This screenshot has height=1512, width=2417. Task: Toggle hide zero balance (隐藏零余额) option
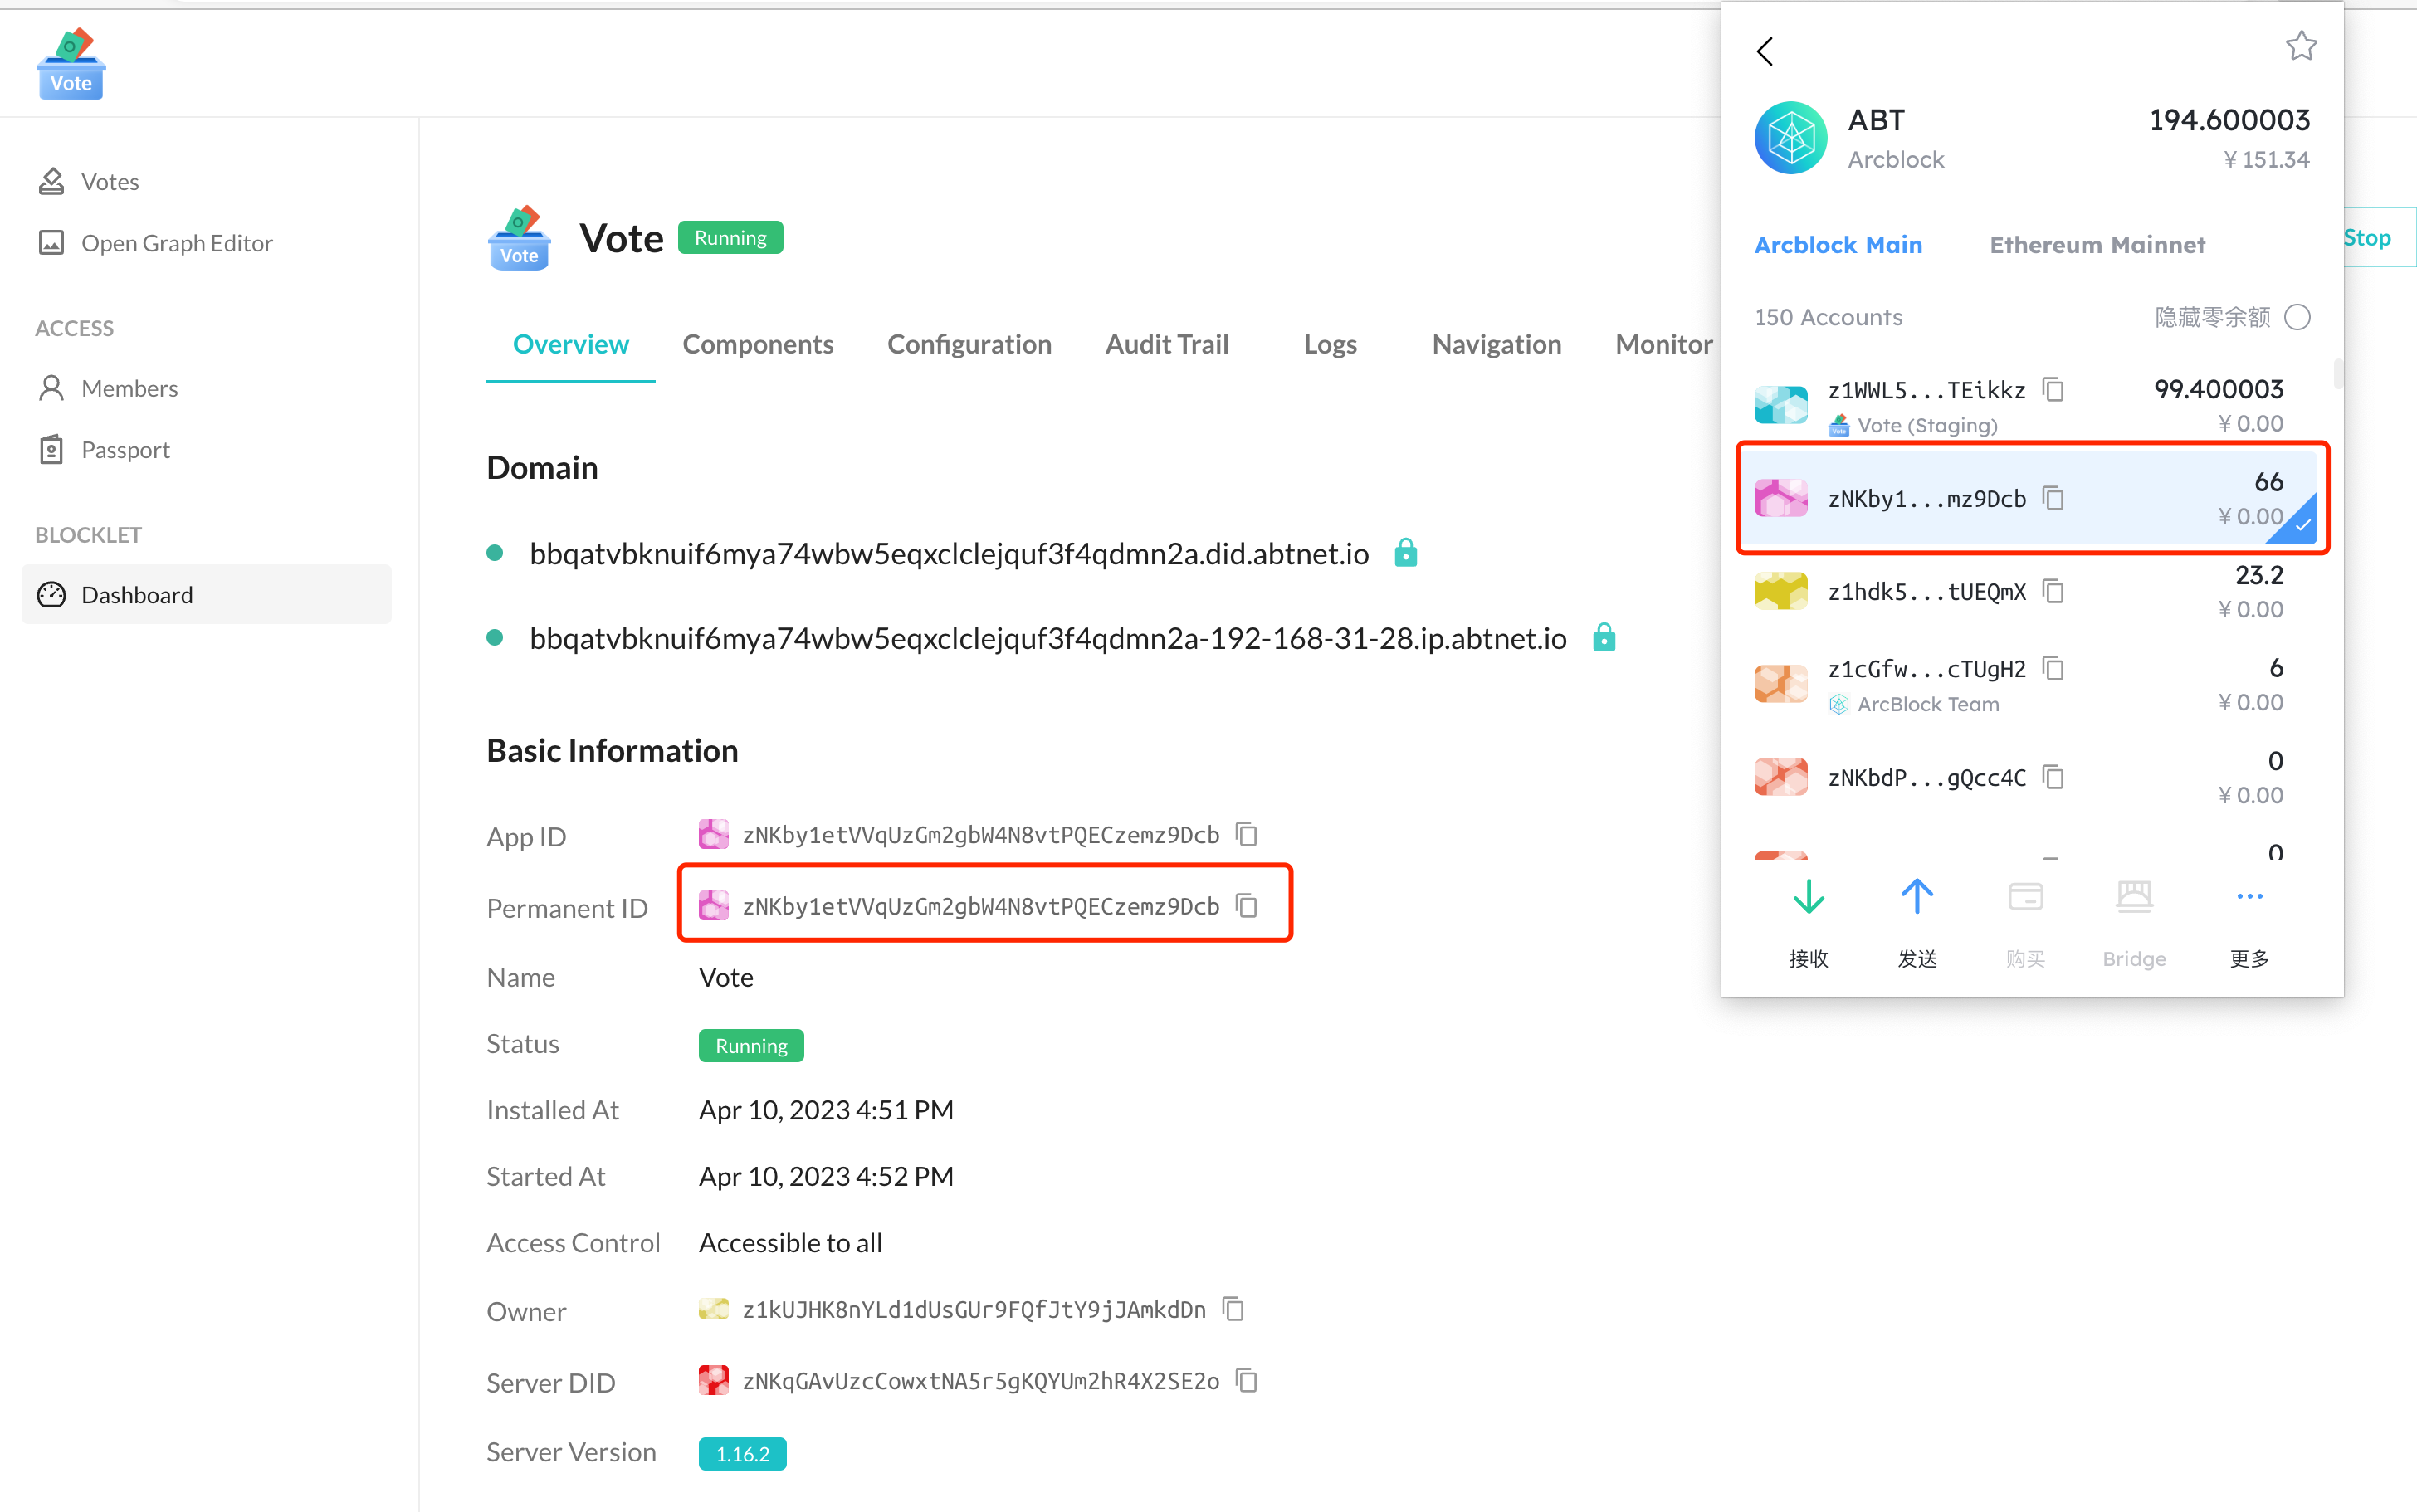(x=2297, y=317)
